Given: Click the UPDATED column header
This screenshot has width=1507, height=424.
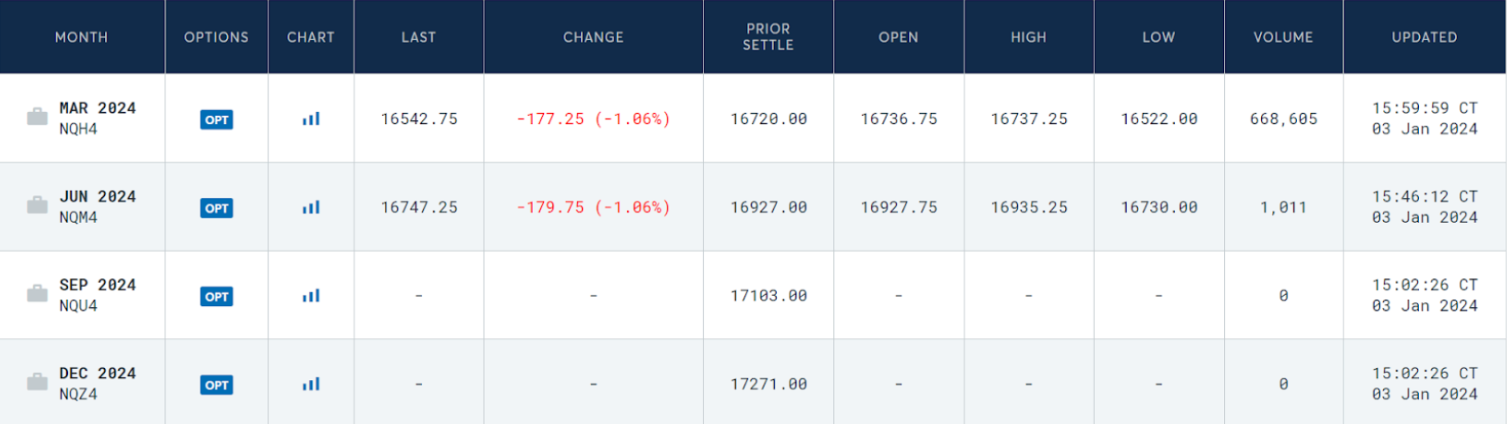Looking at the screenshot, I should [x=1424, y=37].
